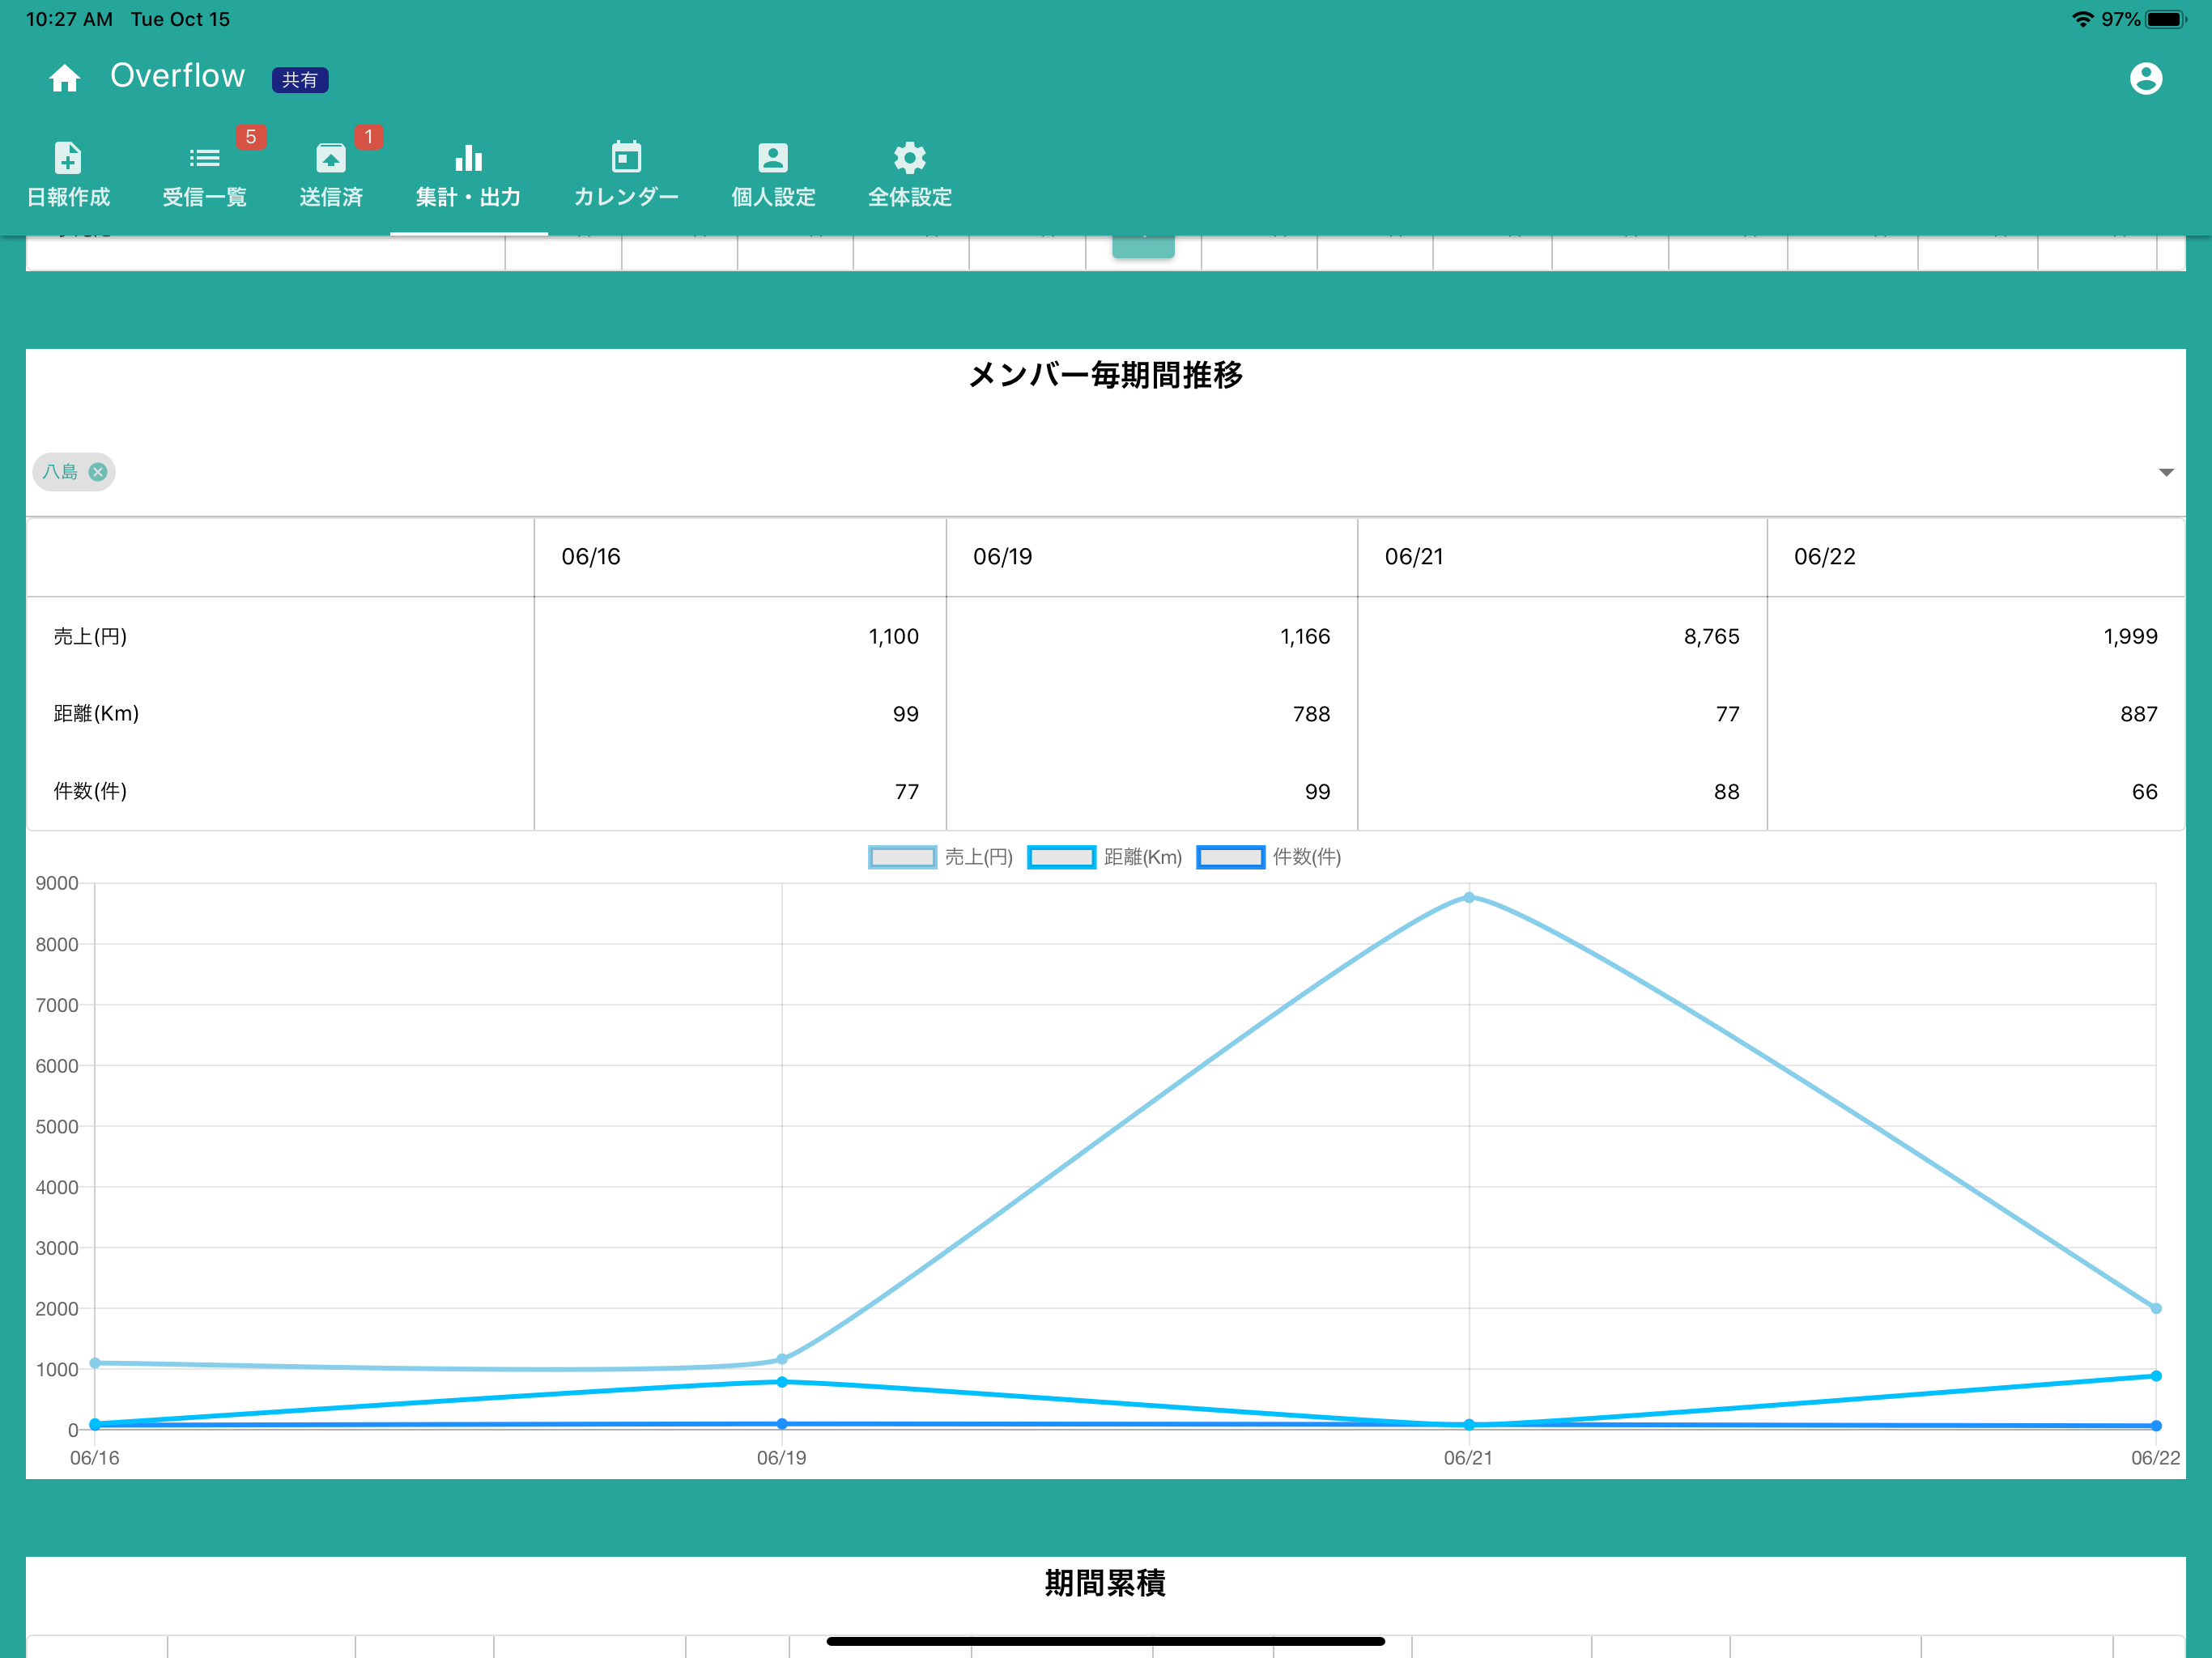Go to the home icon

coord(65,78)
